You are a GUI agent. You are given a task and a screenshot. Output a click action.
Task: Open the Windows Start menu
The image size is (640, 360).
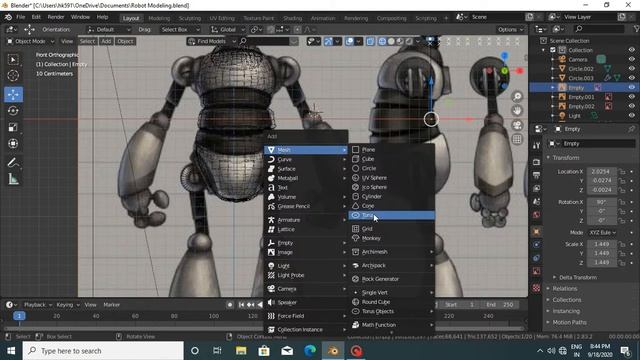pyautogui.click(x=11, y=351)
